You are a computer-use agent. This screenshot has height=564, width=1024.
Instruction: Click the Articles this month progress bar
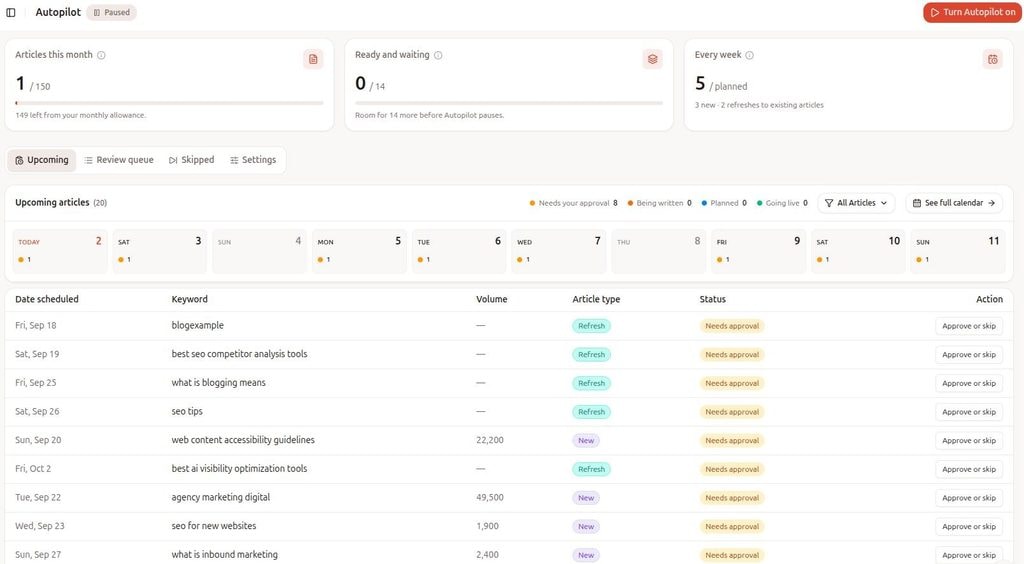point(169,103)
